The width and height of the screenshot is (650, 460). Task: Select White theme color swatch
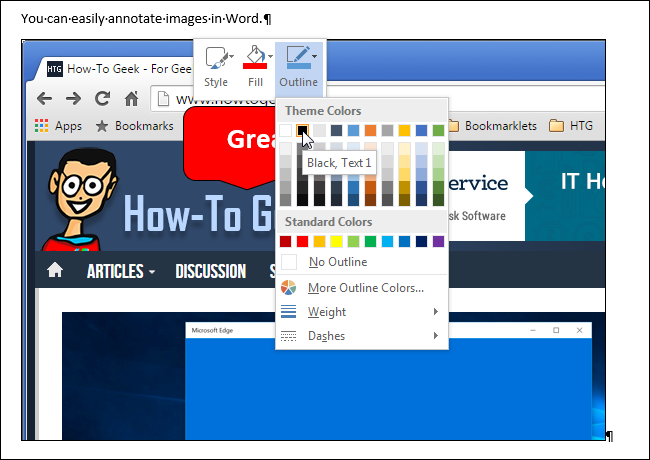click(x=285, y=131)
